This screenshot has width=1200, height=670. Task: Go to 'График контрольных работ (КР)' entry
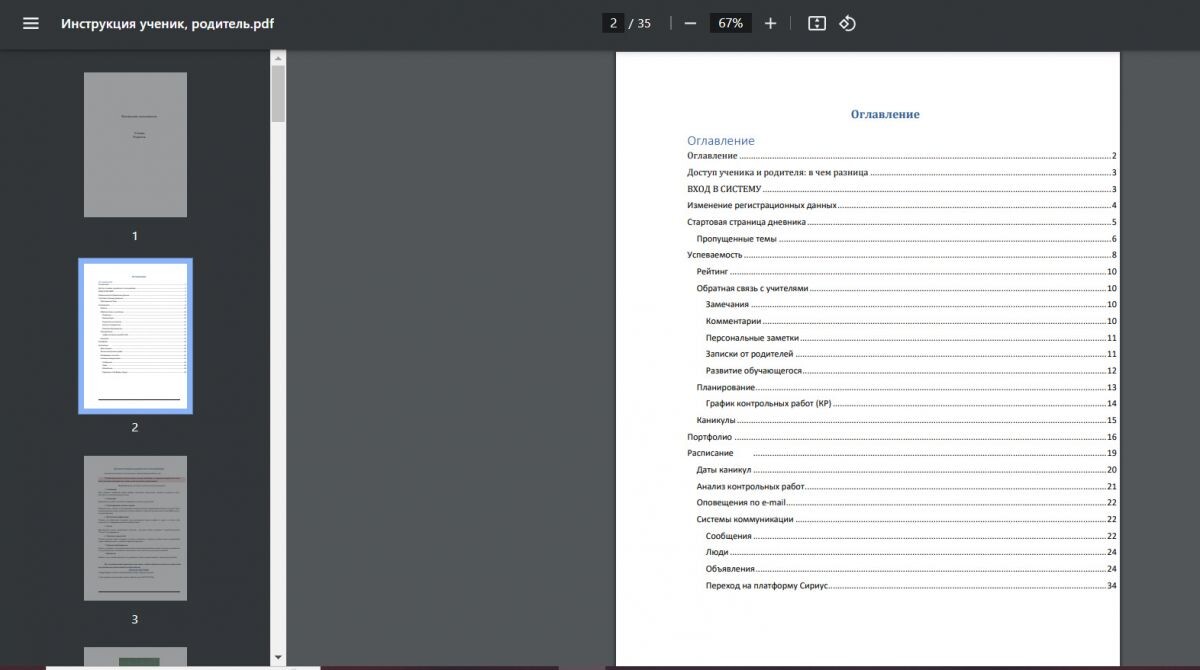pyautogui.click(x=910, y=404)
